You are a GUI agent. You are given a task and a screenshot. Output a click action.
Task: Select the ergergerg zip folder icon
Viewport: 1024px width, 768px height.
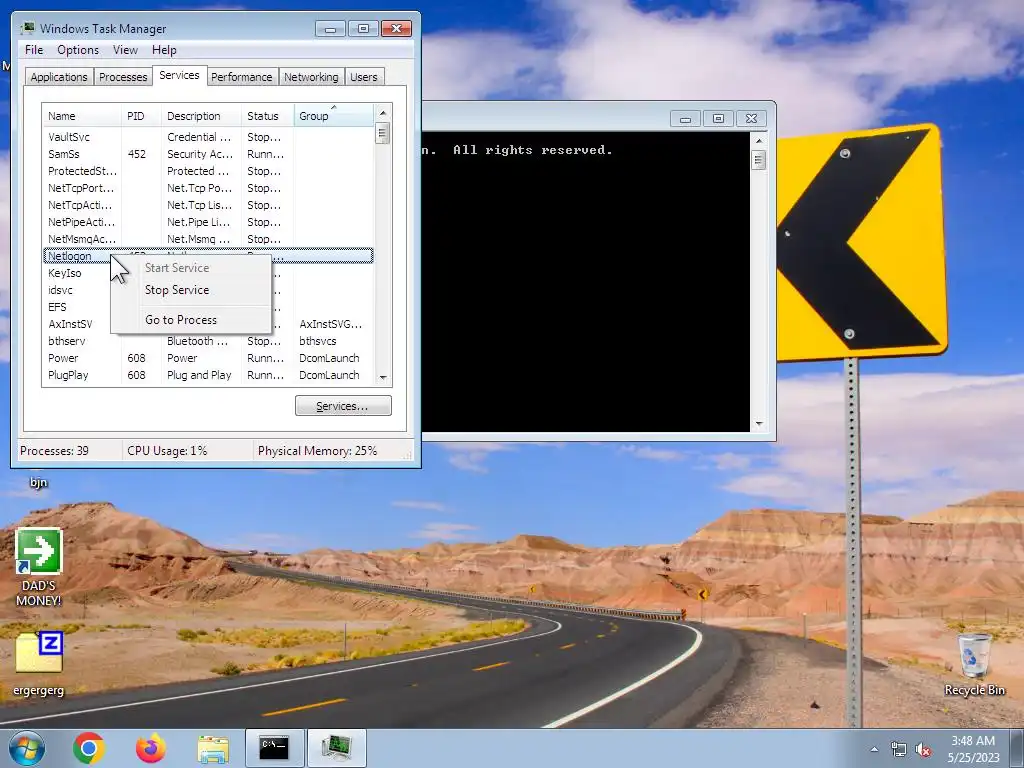coord(39,663)
